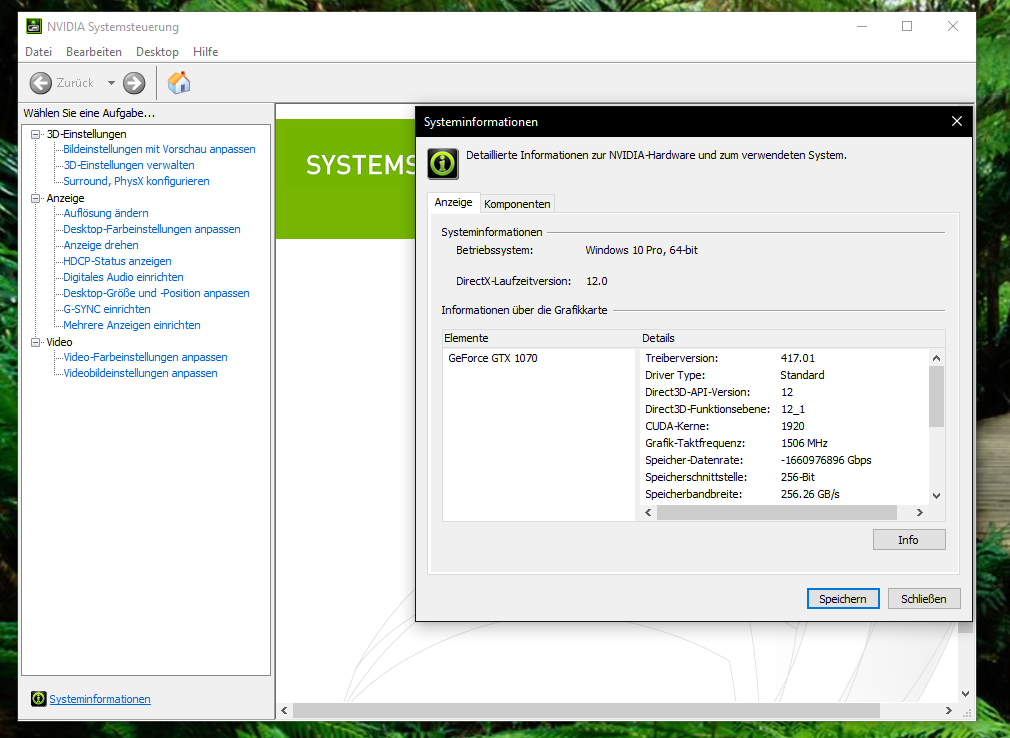Select GeForce GTX 1070 in Elemente list
The image size is (1010, 738).
(493, 359)
